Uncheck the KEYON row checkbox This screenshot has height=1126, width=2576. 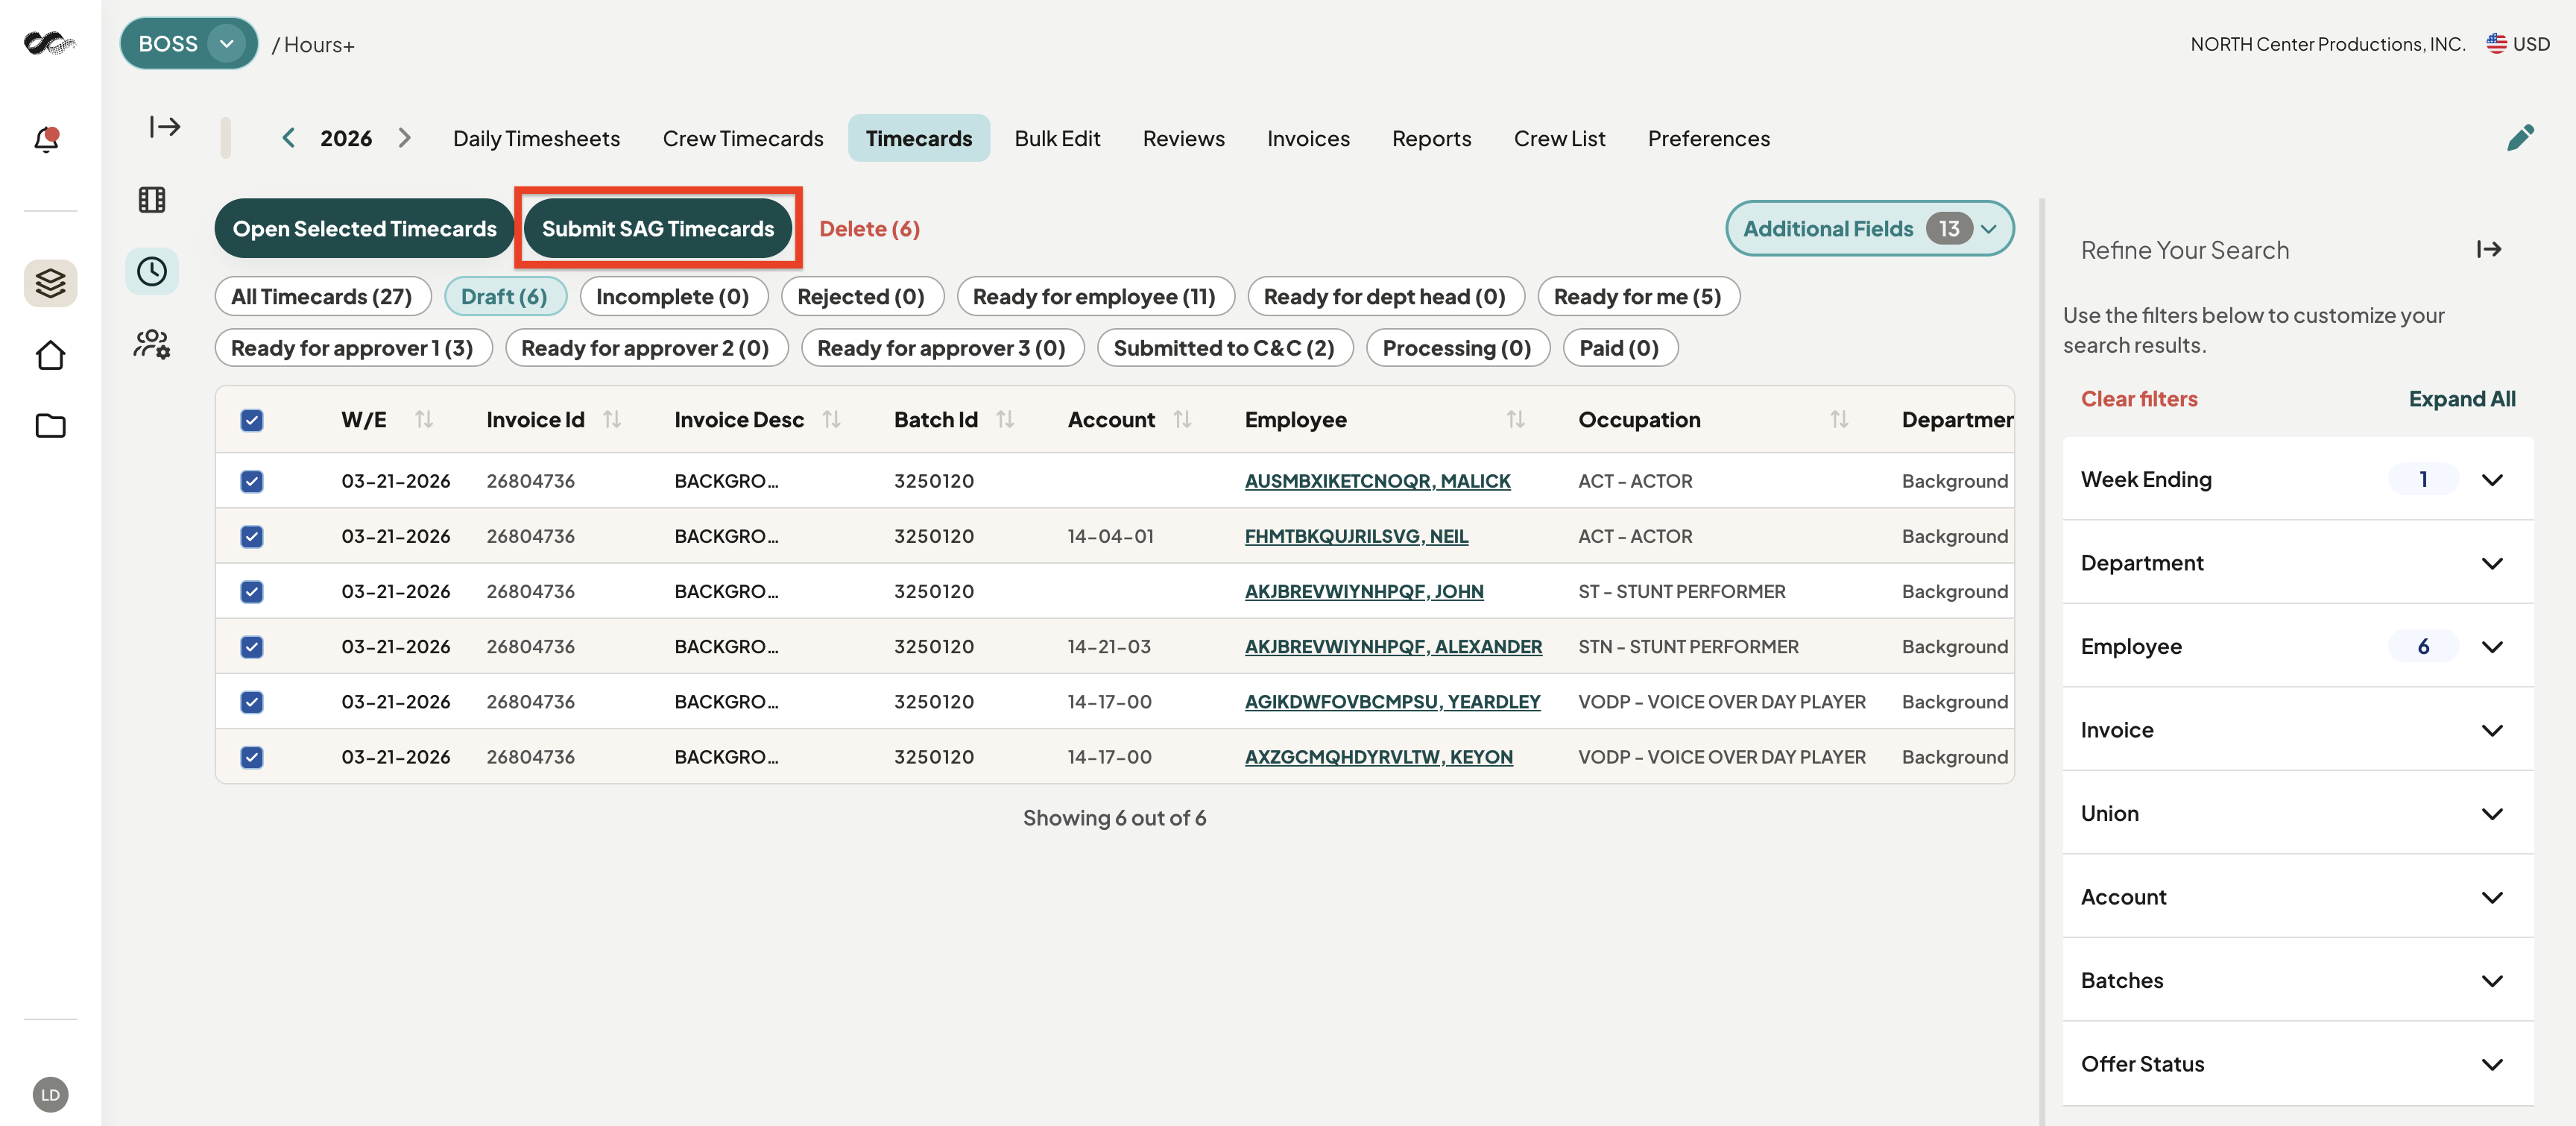coord(252,757)
